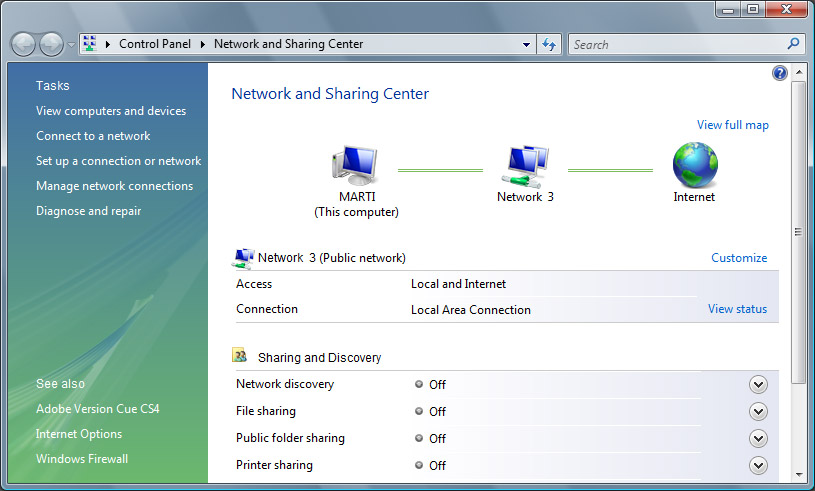Open the Help question mark icon
Image resolution: width=815 pixels, height=491 pixels.
[780, 73]
